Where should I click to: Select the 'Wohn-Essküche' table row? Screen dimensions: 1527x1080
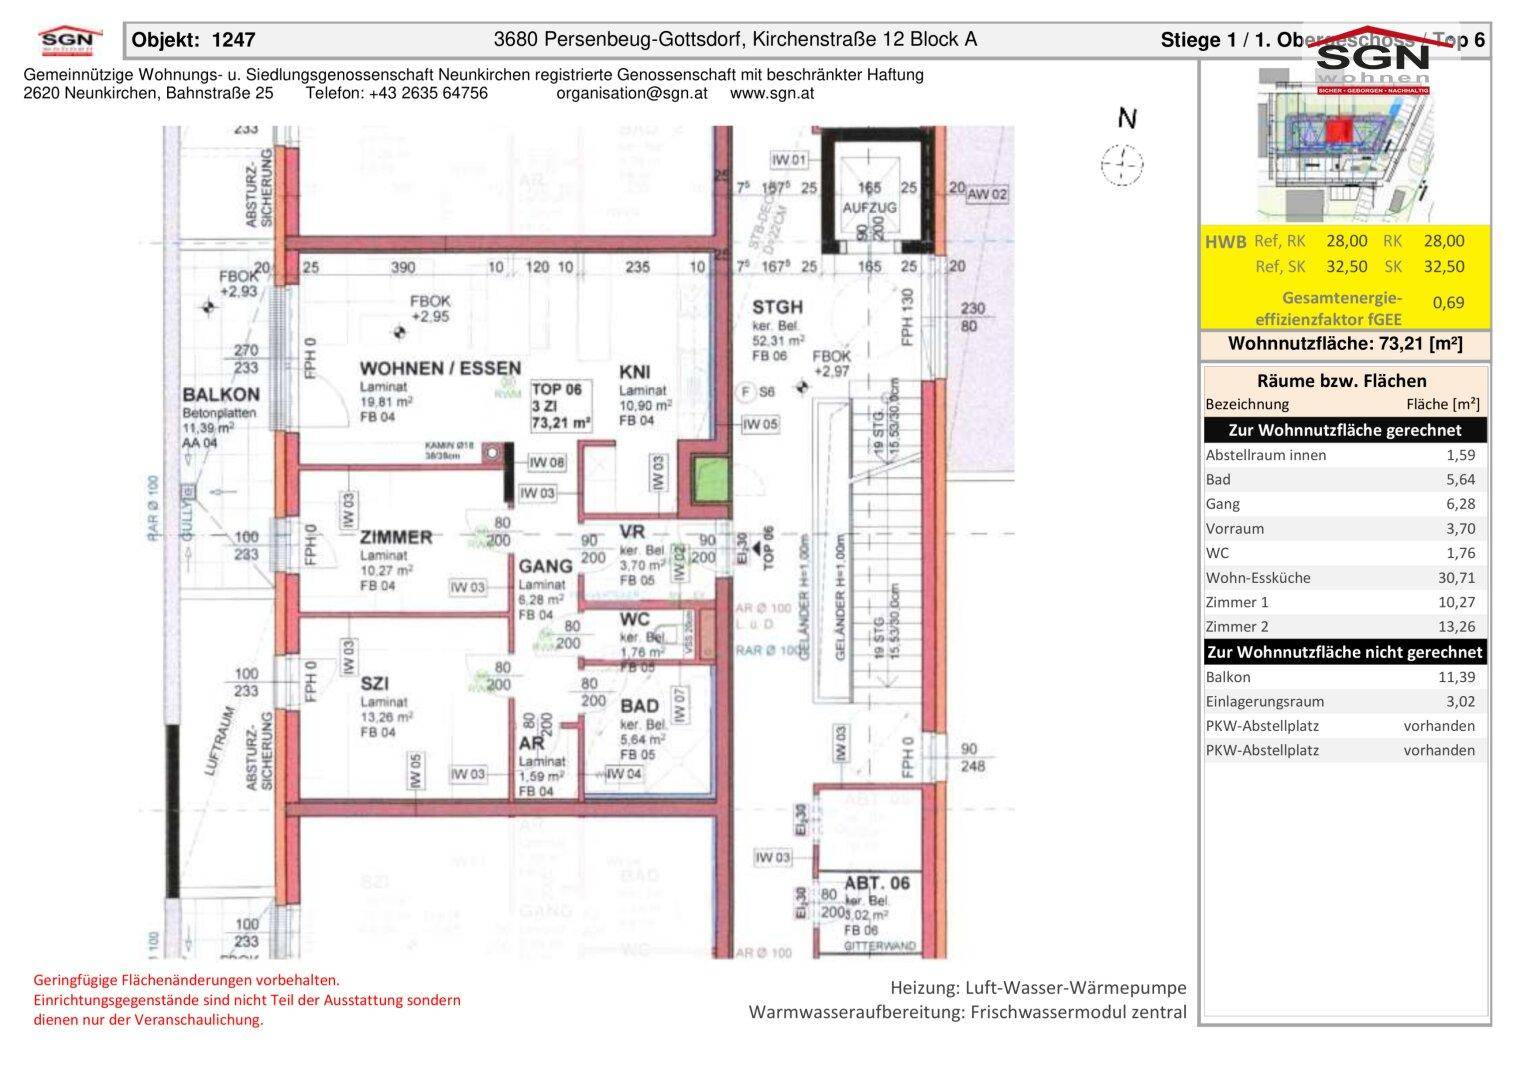click(1345, 578)
